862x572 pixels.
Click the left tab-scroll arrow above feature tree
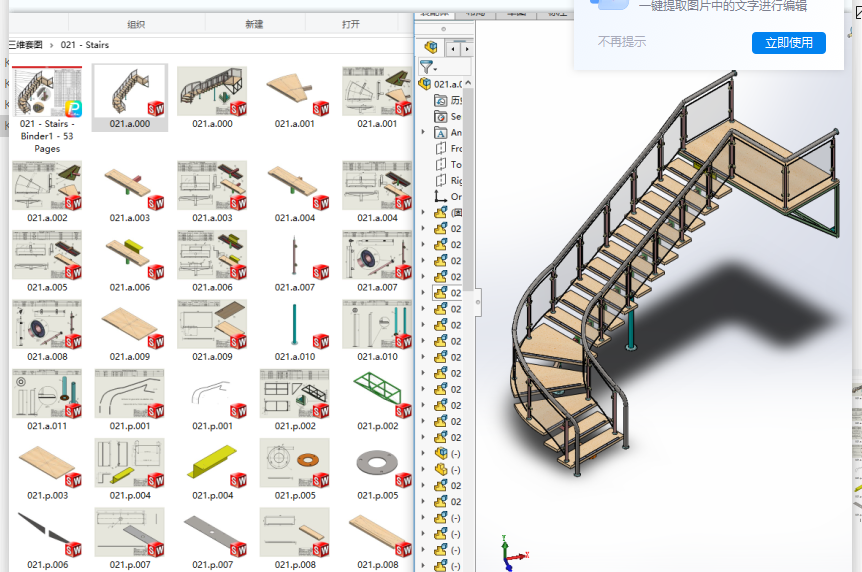(x=453, y=49)
